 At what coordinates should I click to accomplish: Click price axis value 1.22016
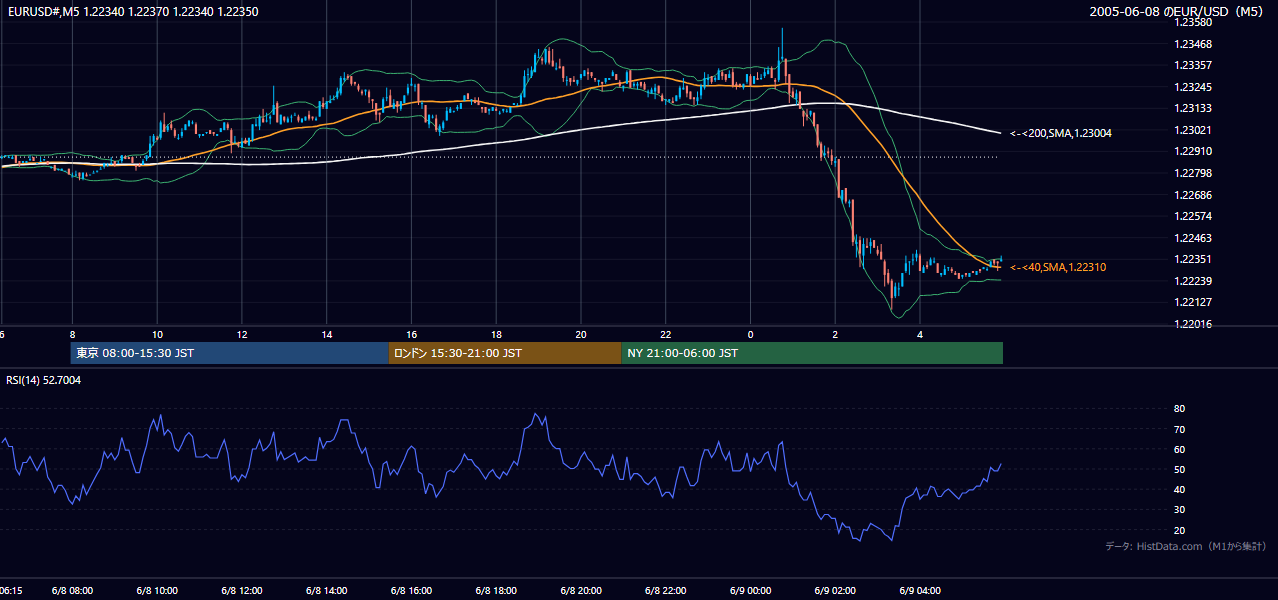[x=1193, y=324]
